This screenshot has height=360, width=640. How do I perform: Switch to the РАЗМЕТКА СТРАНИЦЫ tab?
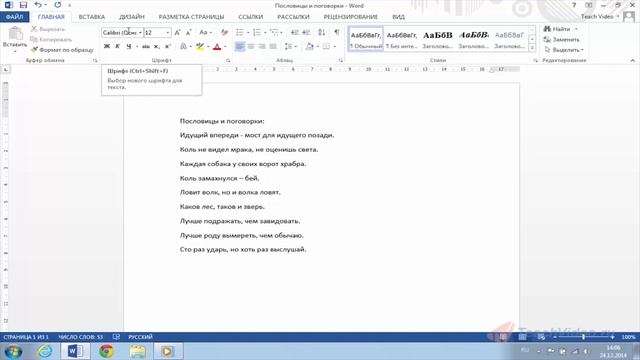[191, 17]
